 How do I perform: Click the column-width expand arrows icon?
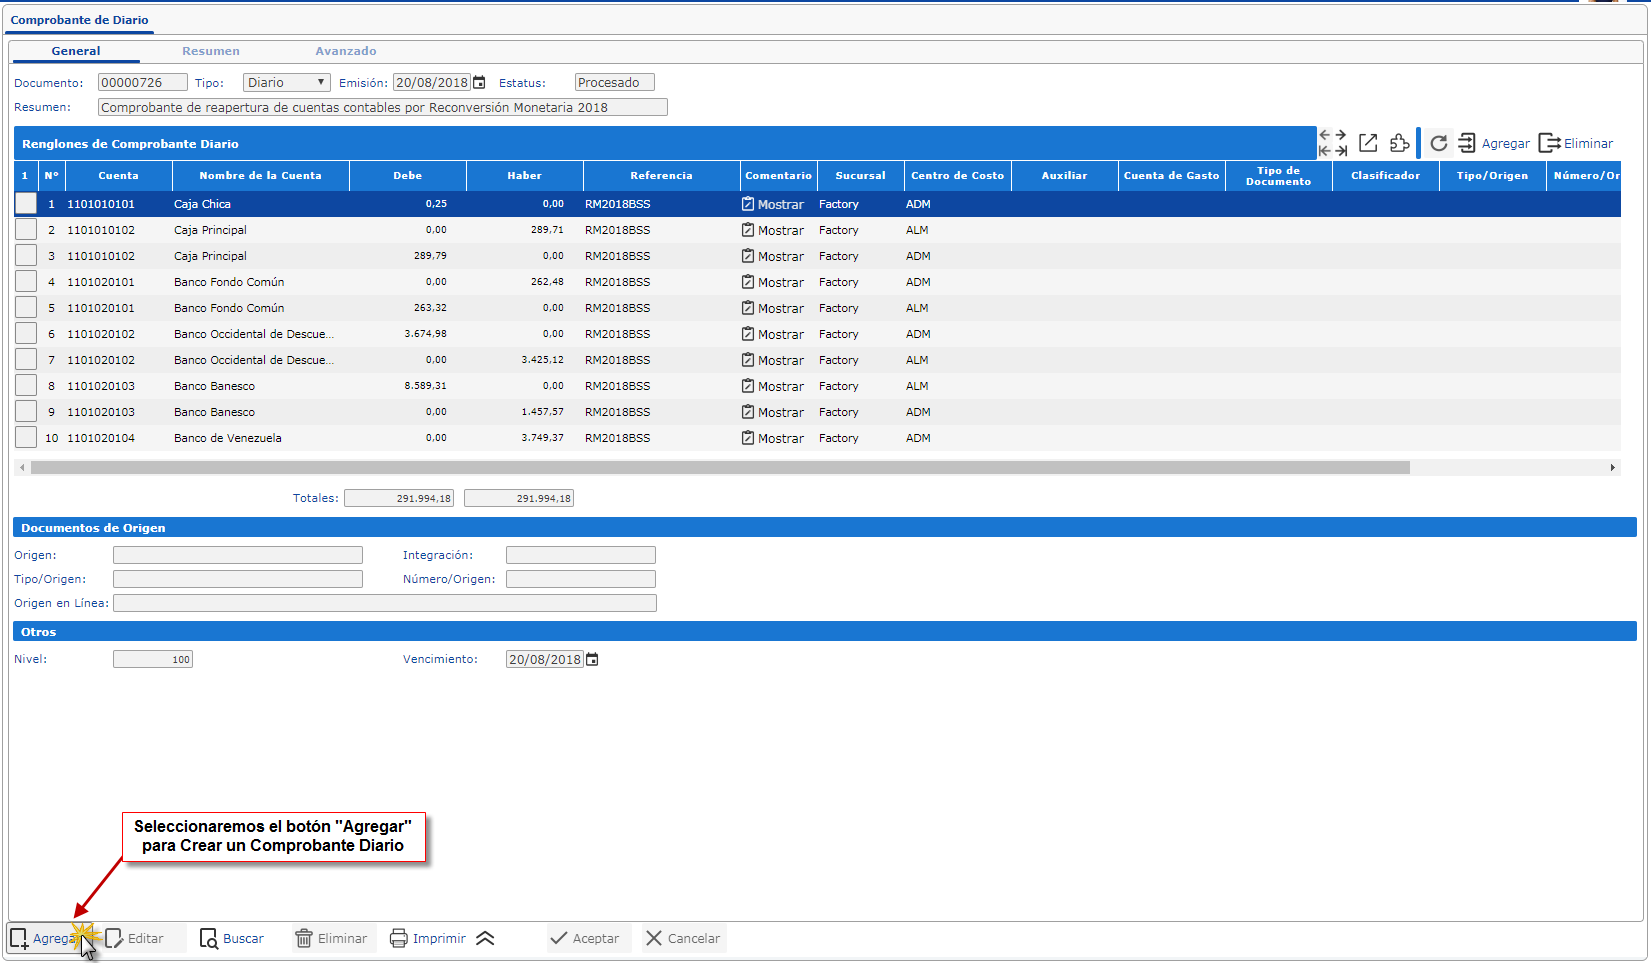(1332, 143)
